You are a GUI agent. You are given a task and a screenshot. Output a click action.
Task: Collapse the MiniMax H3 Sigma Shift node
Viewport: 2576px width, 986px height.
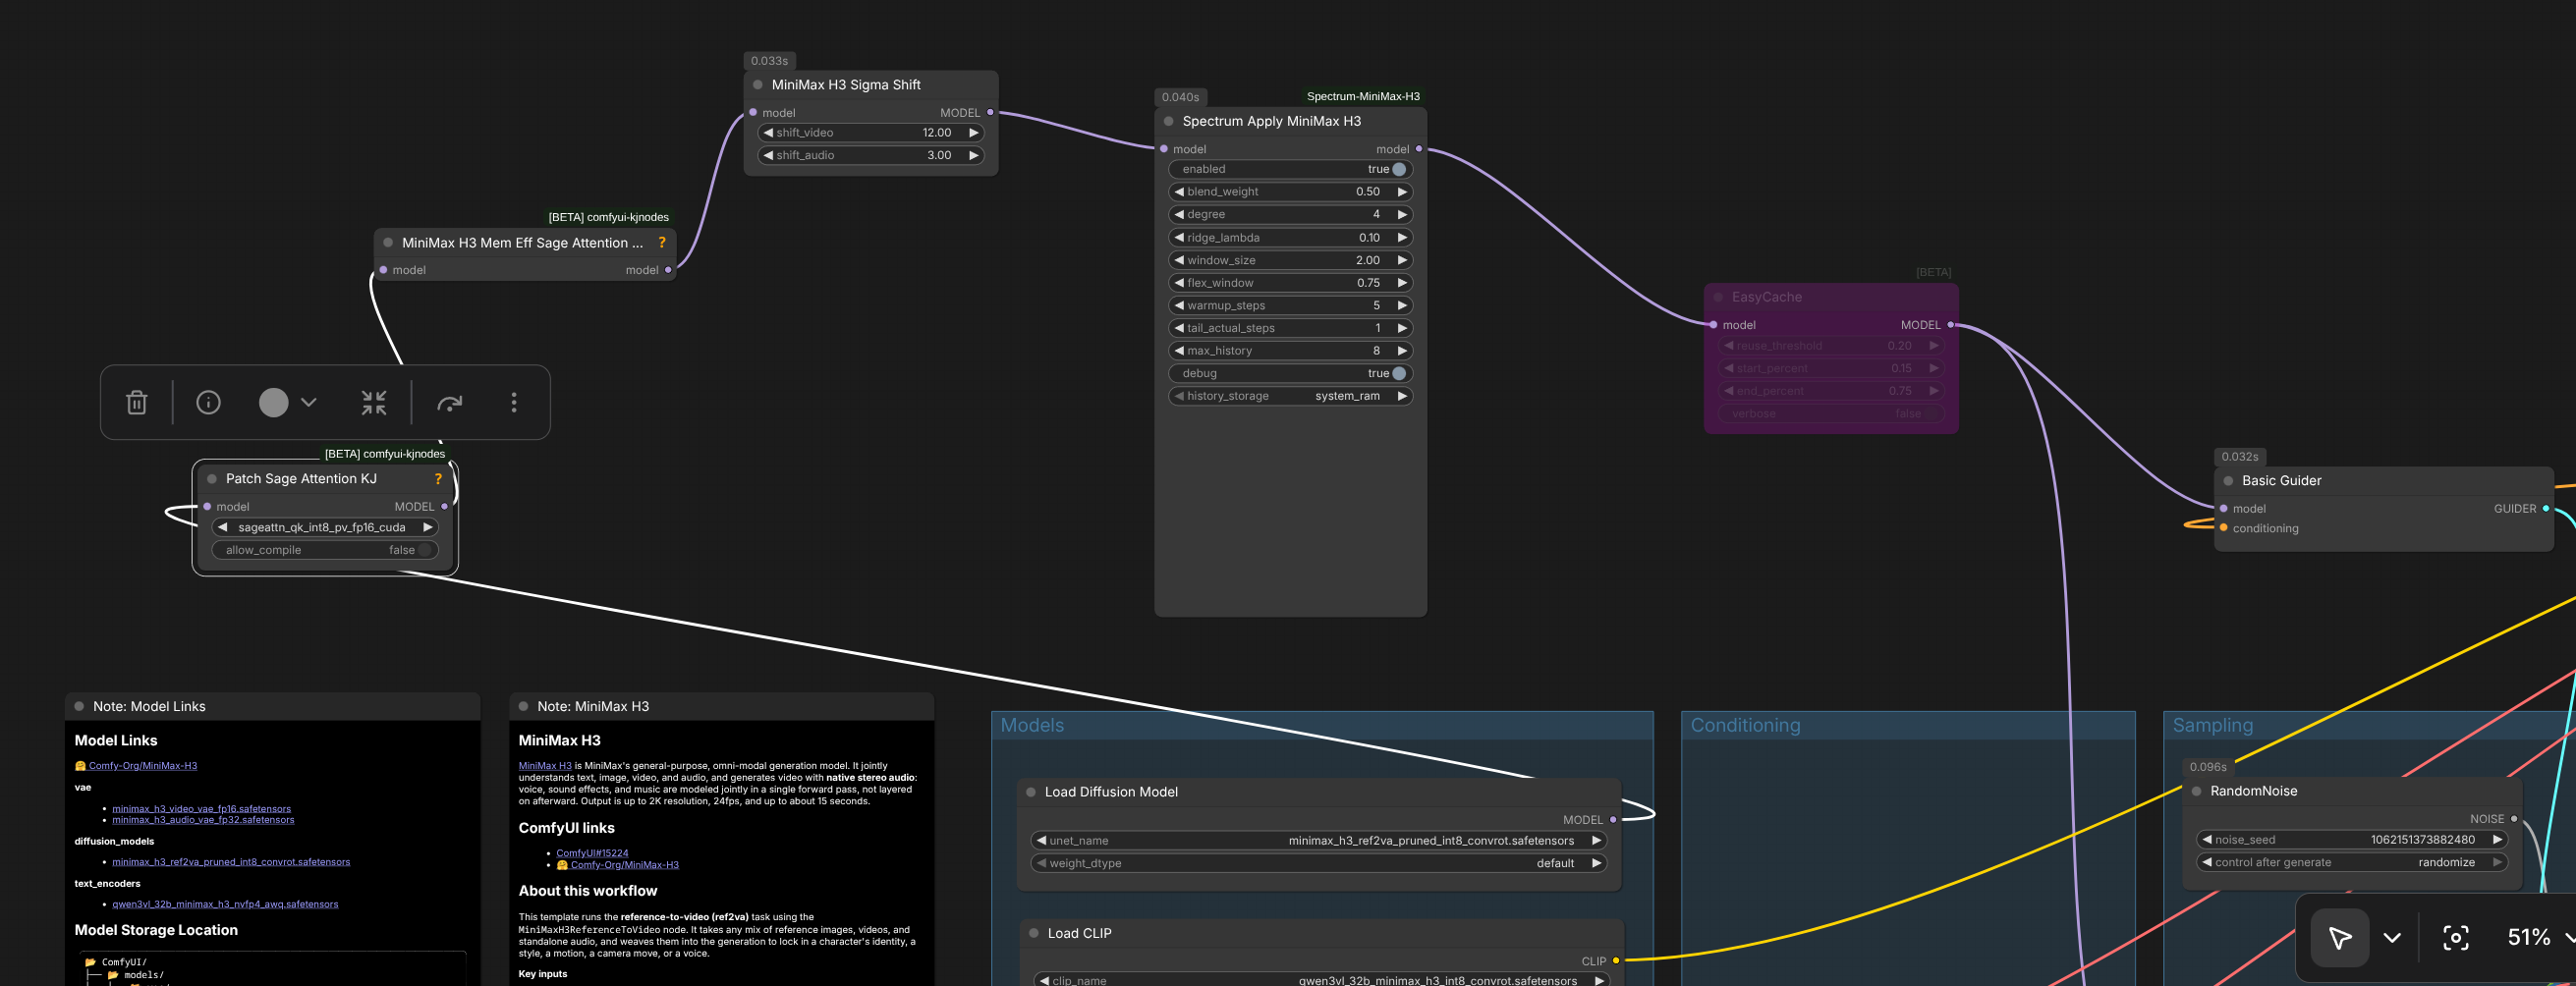pos(758,85)
